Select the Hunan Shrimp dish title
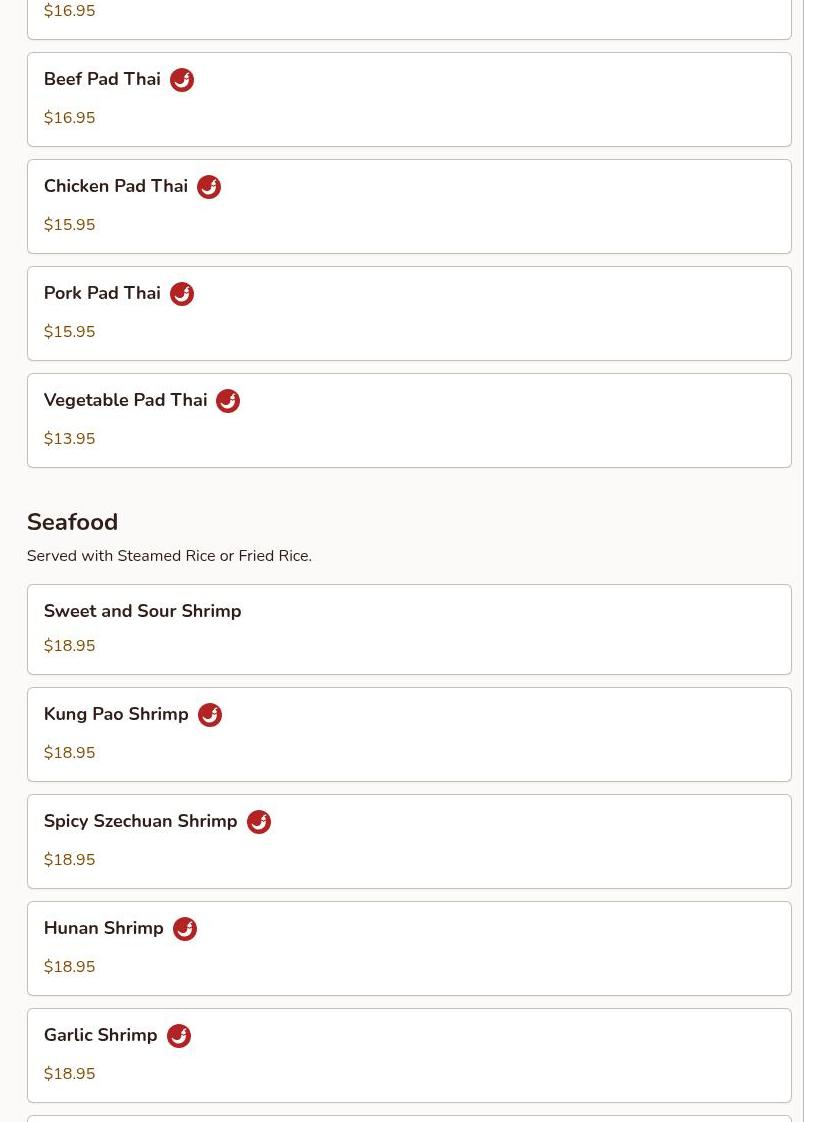Viewport: 824px width, 1122px height. (104, 928)
